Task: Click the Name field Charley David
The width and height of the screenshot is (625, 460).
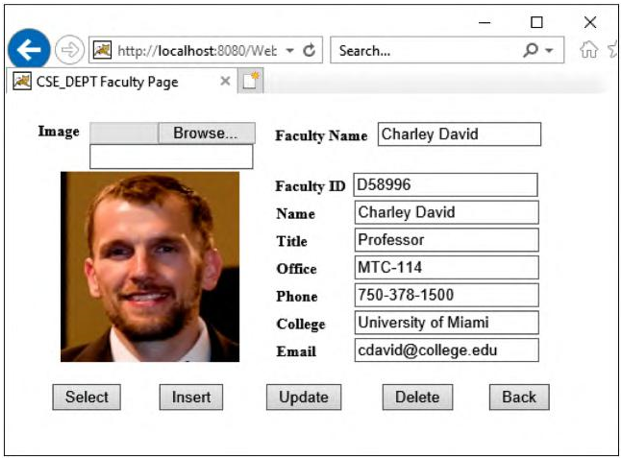Action: pyautogui.click(x=446, y=212)
